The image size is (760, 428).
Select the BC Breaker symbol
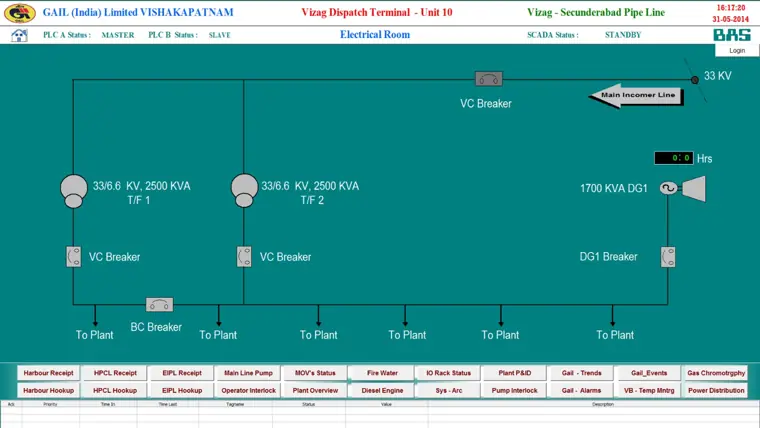[159, 304]
